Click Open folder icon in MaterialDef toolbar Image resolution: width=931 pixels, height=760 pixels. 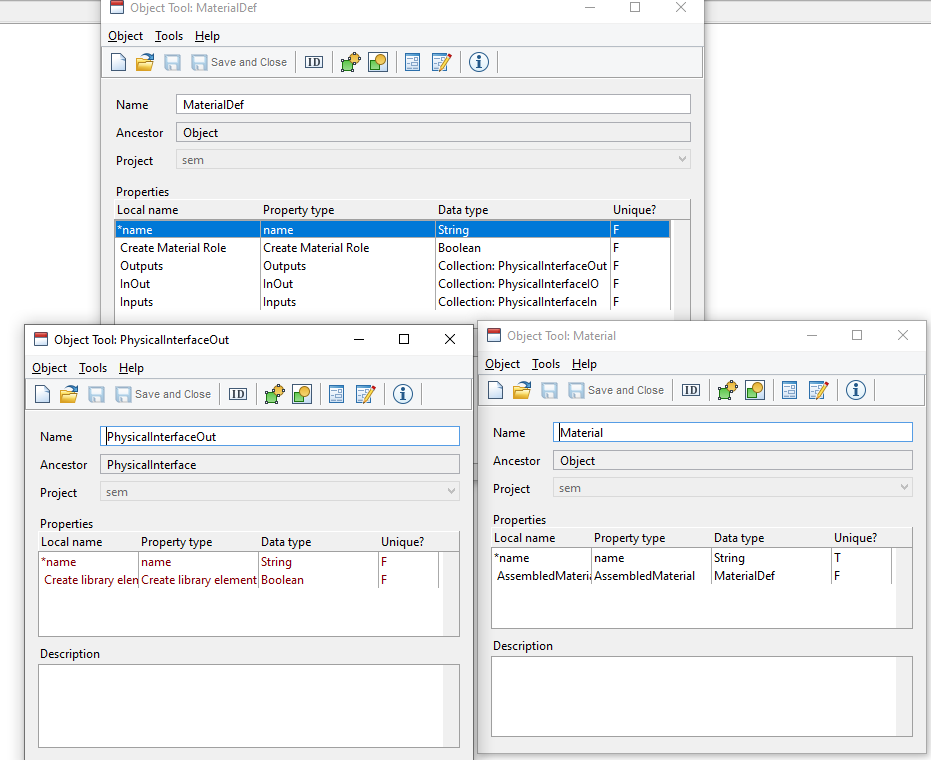(x=145, y=62)
